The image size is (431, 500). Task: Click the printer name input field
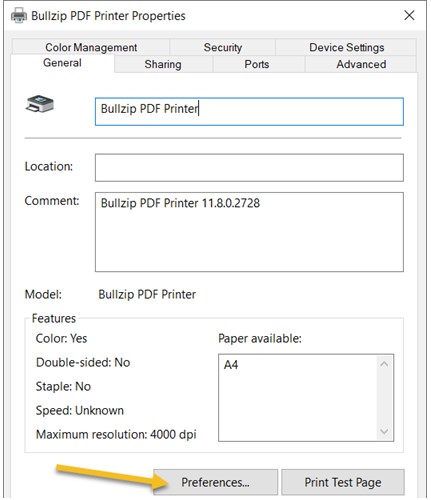click(249, 111)
